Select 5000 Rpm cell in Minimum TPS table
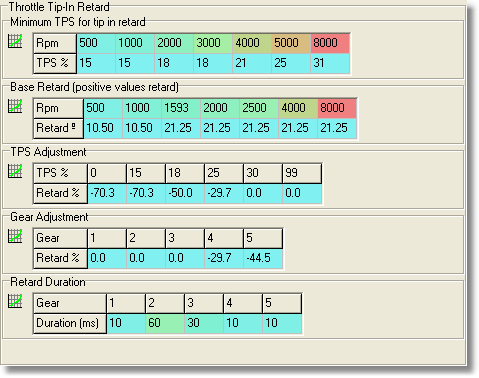The image size is (479, 378). (291, 43)
